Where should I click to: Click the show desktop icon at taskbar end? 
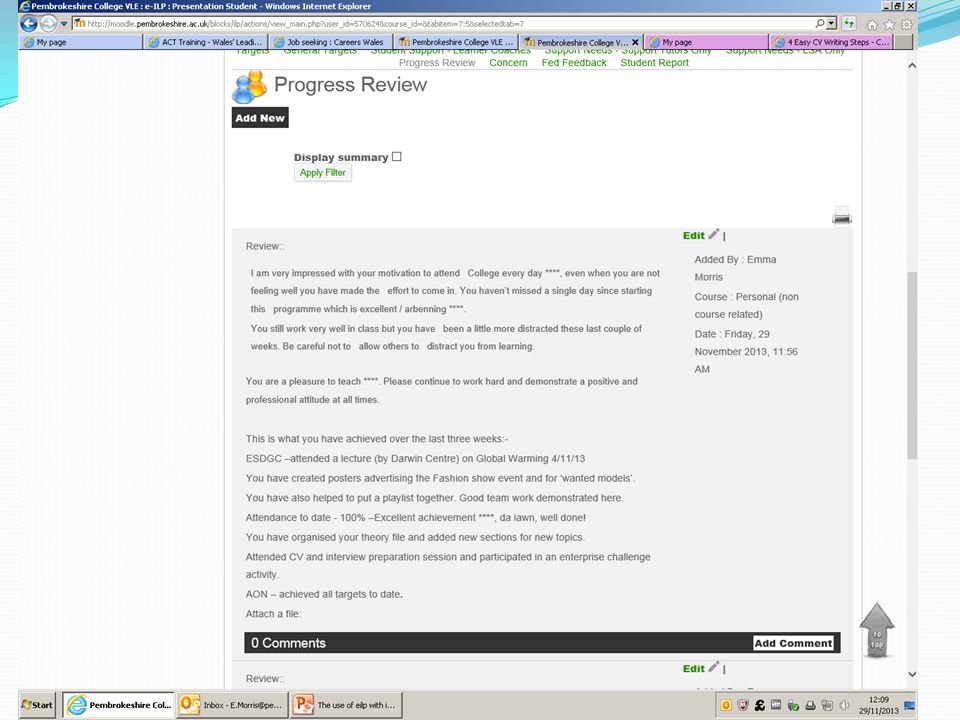click(909, 705)
